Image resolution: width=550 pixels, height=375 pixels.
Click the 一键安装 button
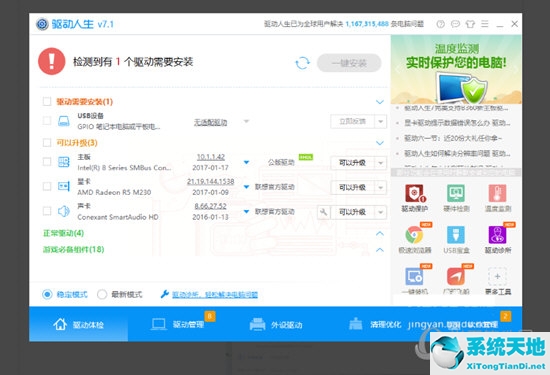[x=349, y=63]
